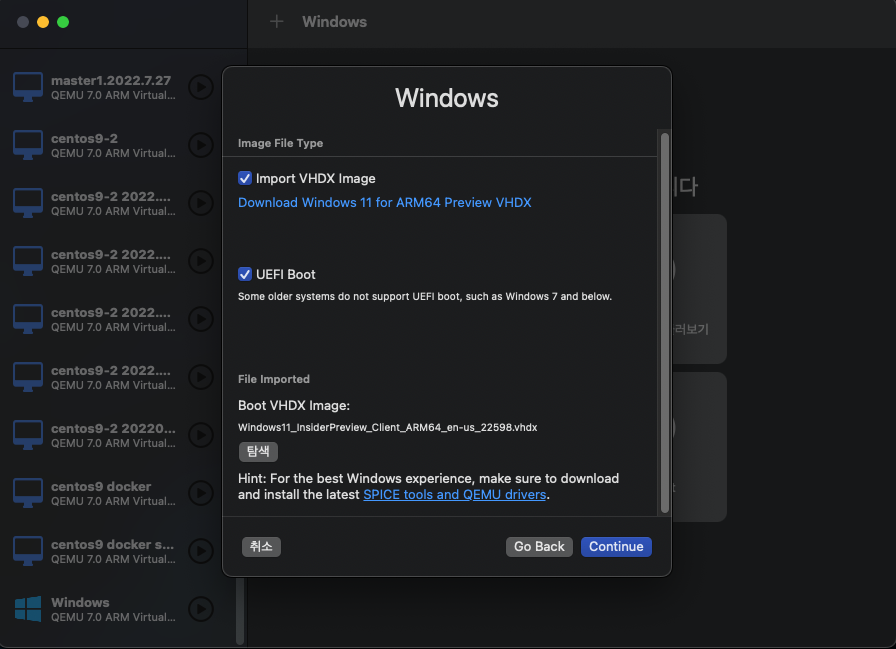Click the 취소 cancel button
Viewport: 896px width, 649px height.
261,547
